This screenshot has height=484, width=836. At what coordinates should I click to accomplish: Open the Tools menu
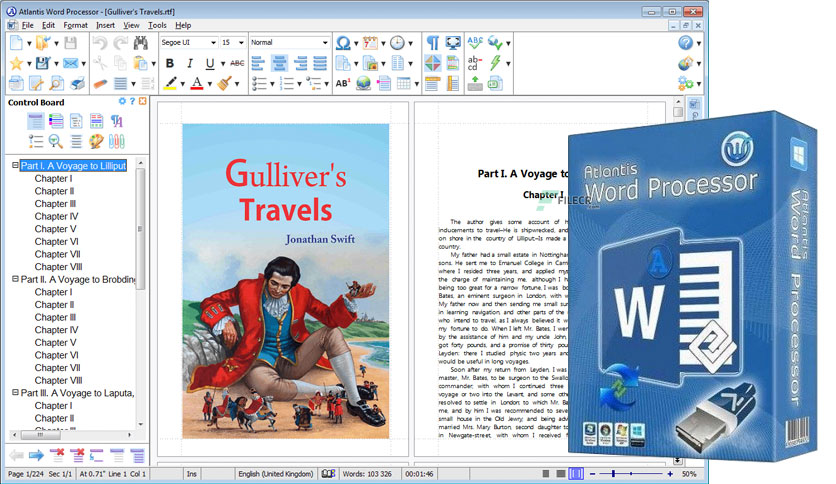click(157, 25)
